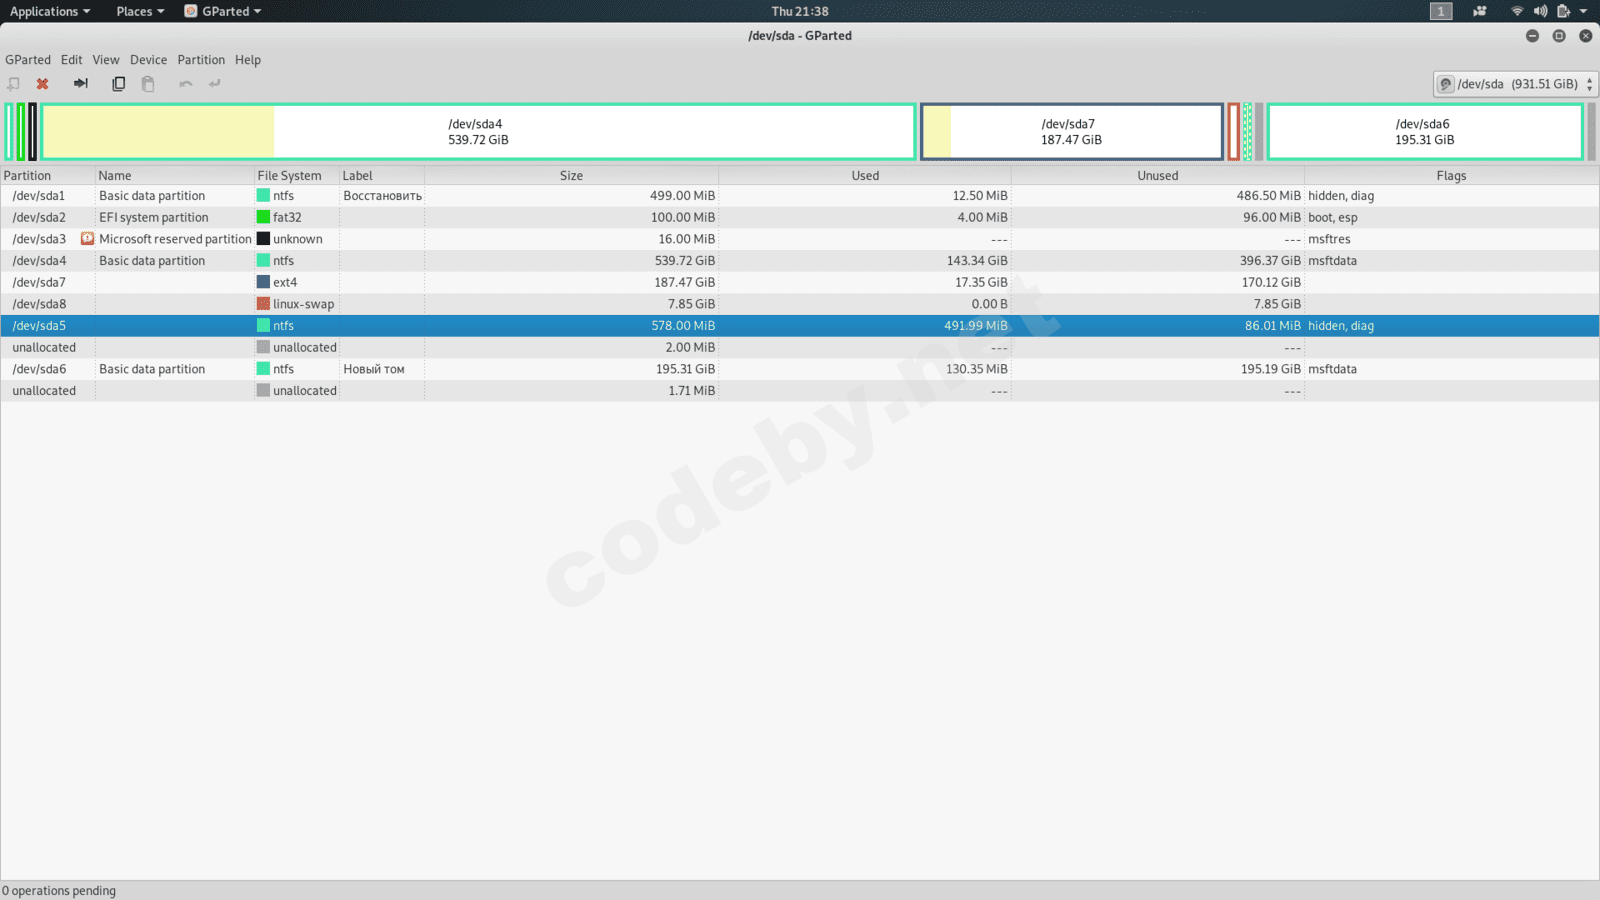Click the 'Восстановить' label cell

coord(383,196)
